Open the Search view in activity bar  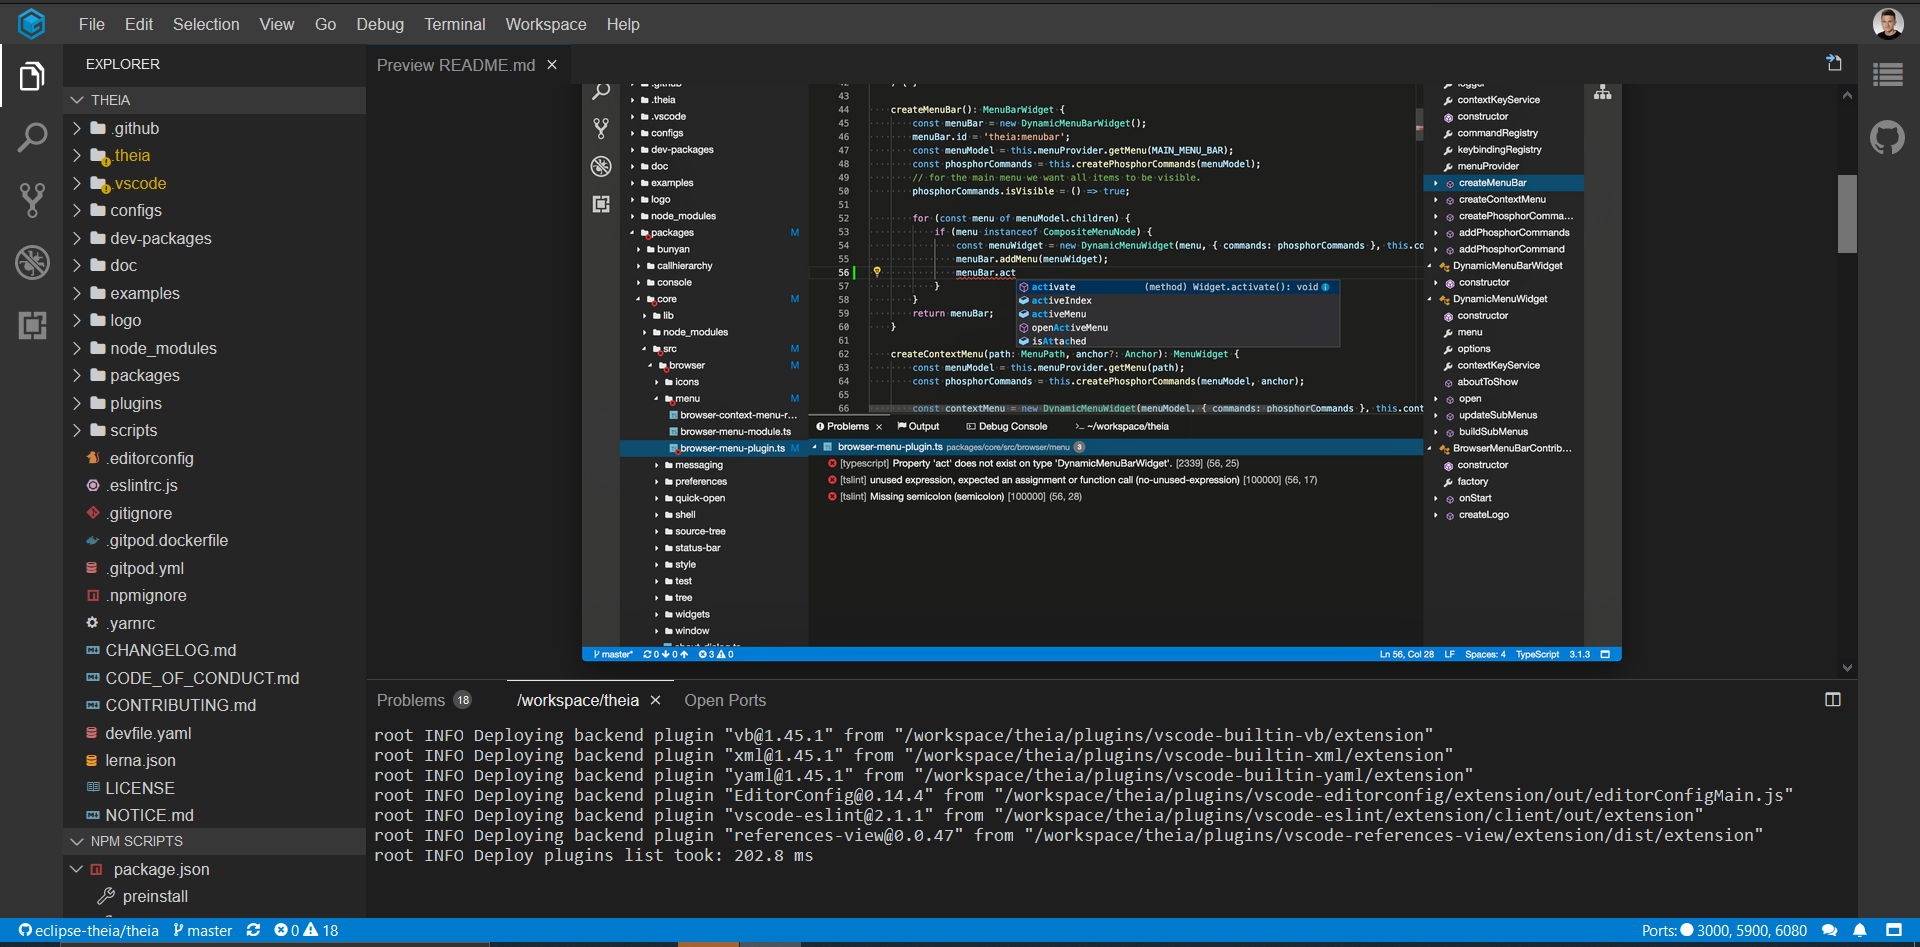coord(32,138)
